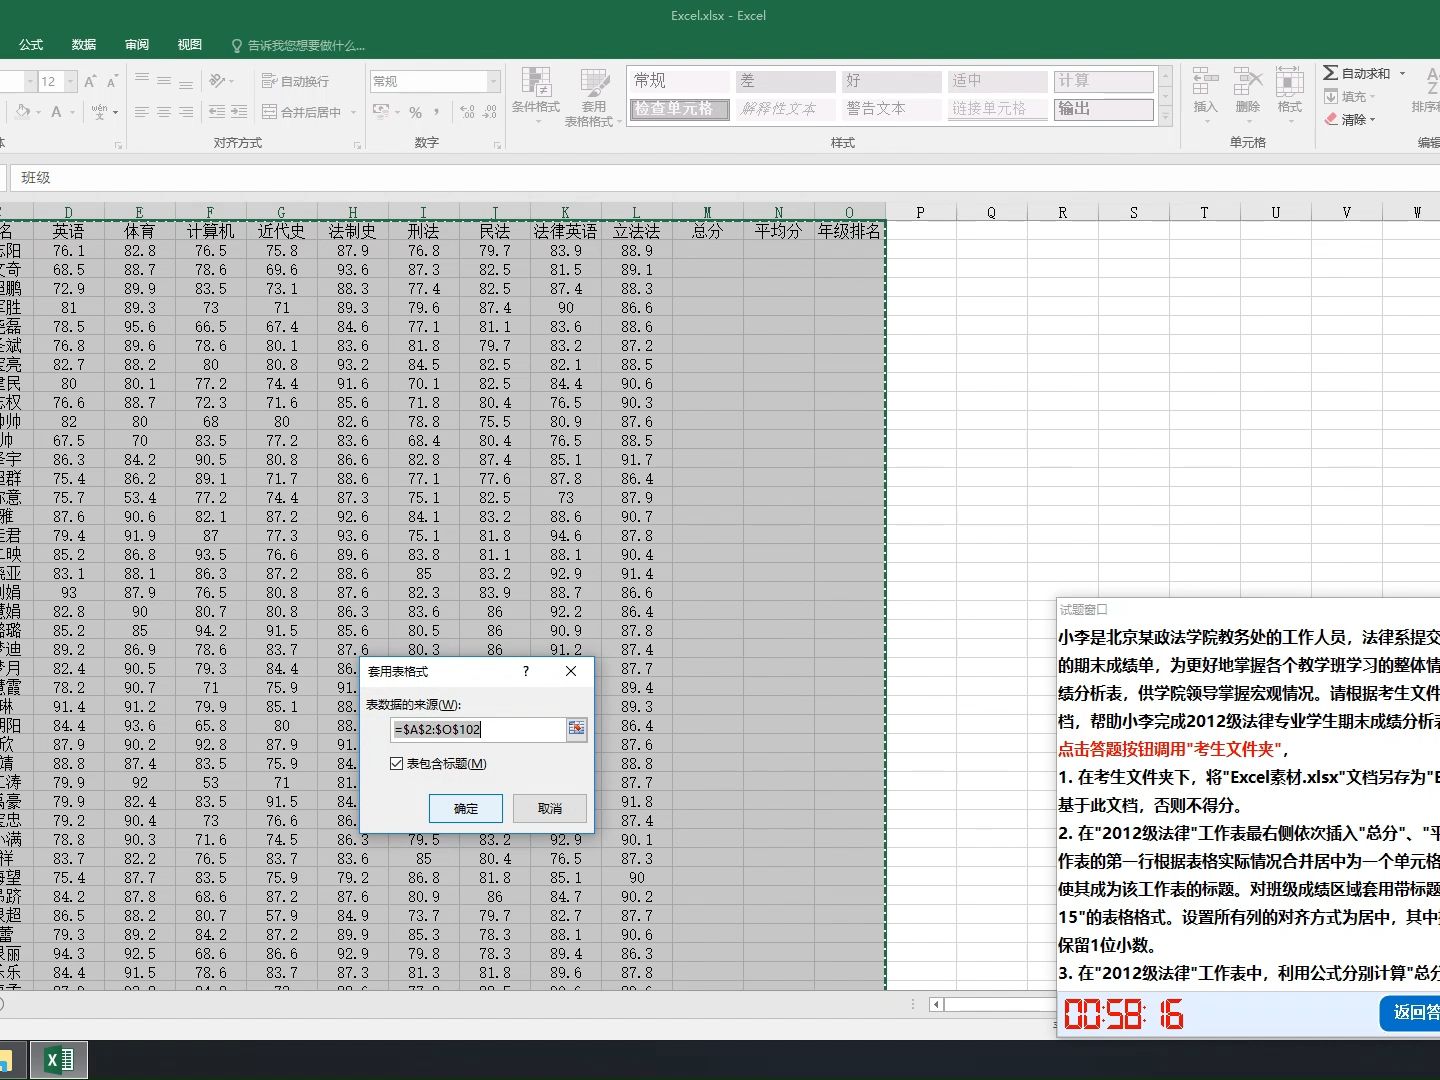This screenshot has width=1440, height=1080.
Task: Click 取消 in the table format dialog
Action: (x=550, y=808)
